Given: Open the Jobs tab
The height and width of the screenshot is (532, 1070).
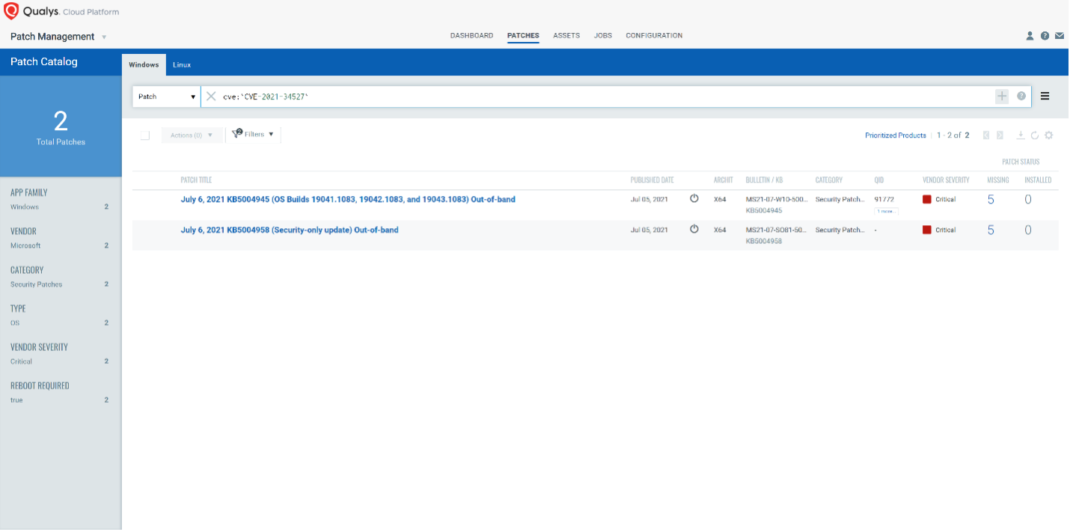Looking at the screenshot, I should tap(603, 35).
